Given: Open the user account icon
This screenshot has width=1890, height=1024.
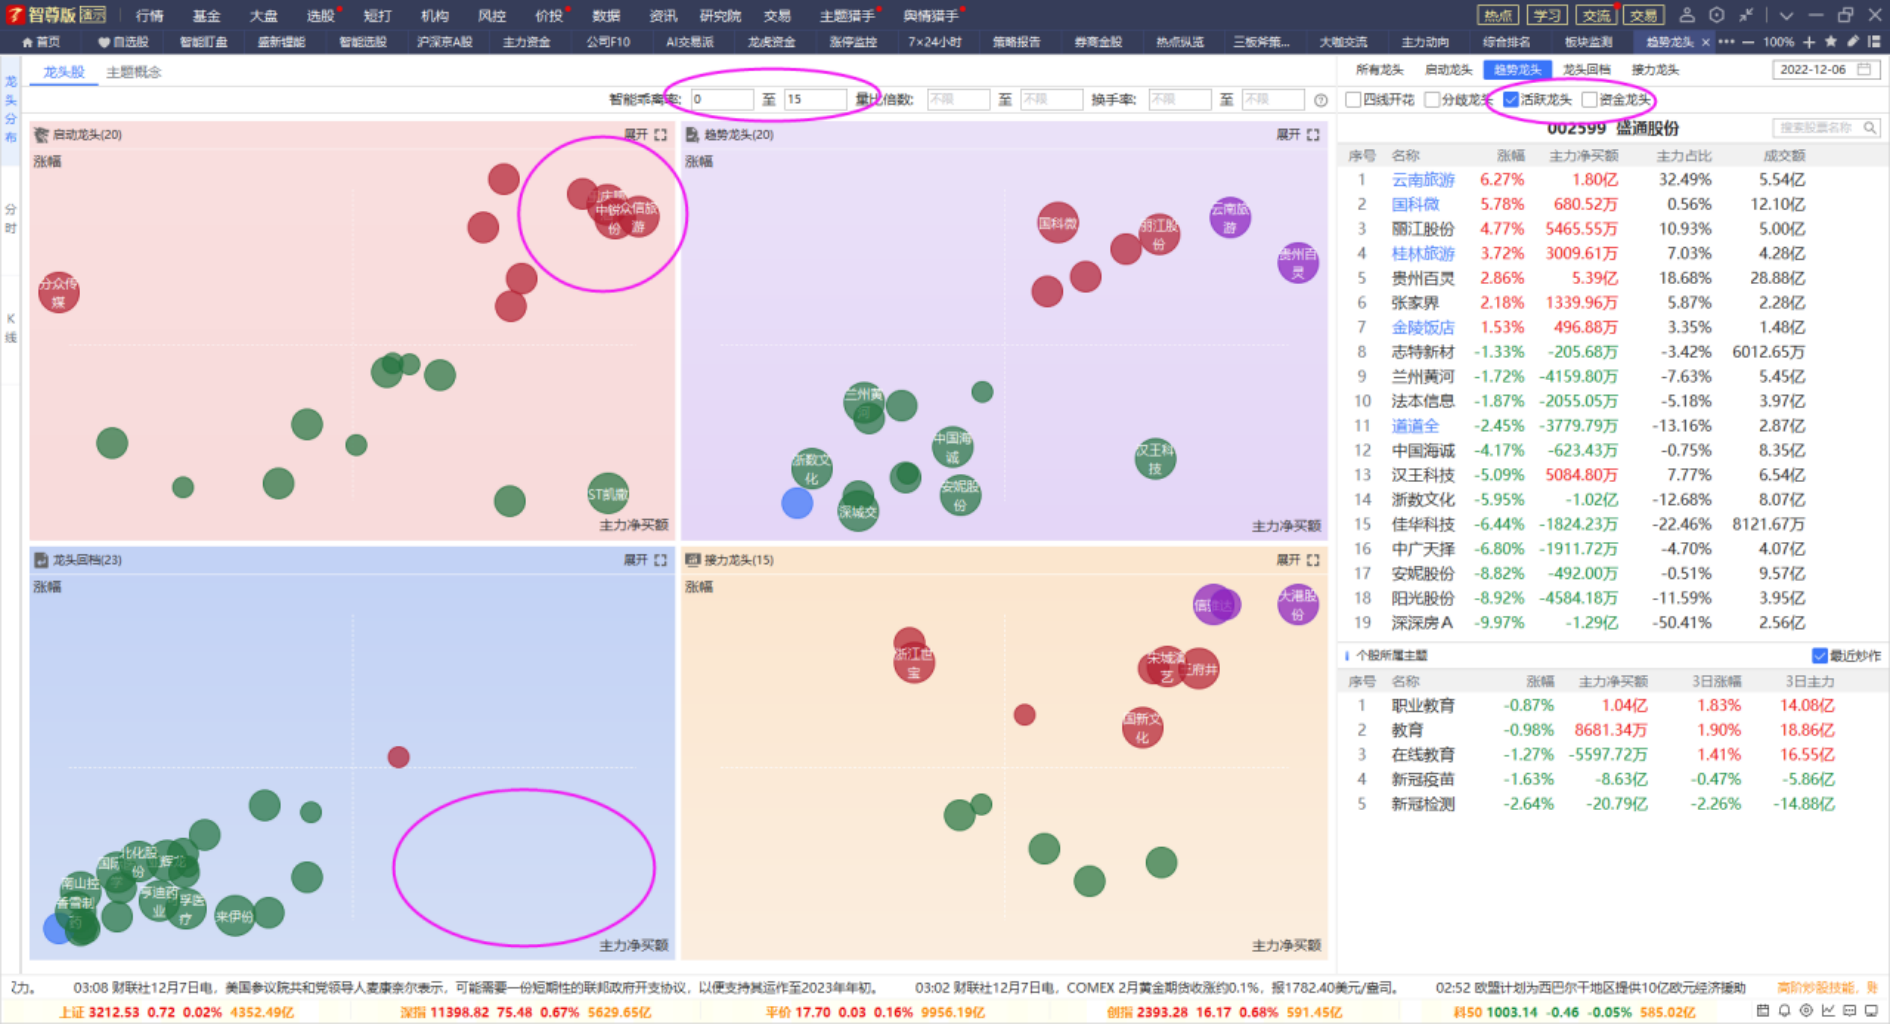Looking at the screenshot, I should pos(1687,15).
